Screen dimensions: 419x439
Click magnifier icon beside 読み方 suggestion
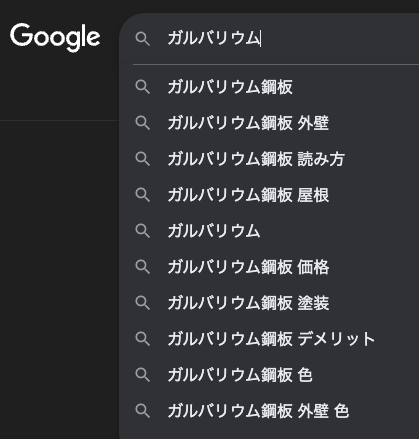coord(143,159)
